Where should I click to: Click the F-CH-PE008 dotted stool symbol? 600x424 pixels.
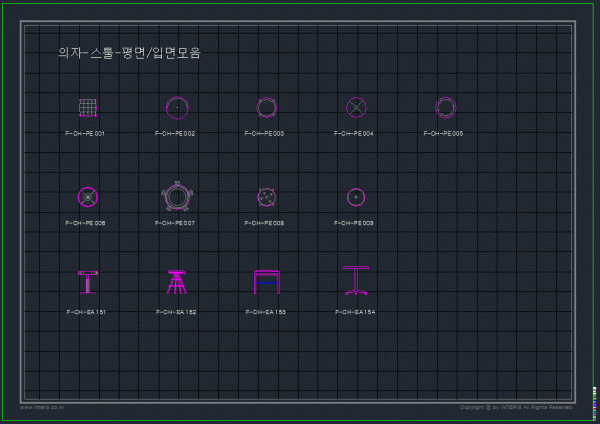click(266, 196)
